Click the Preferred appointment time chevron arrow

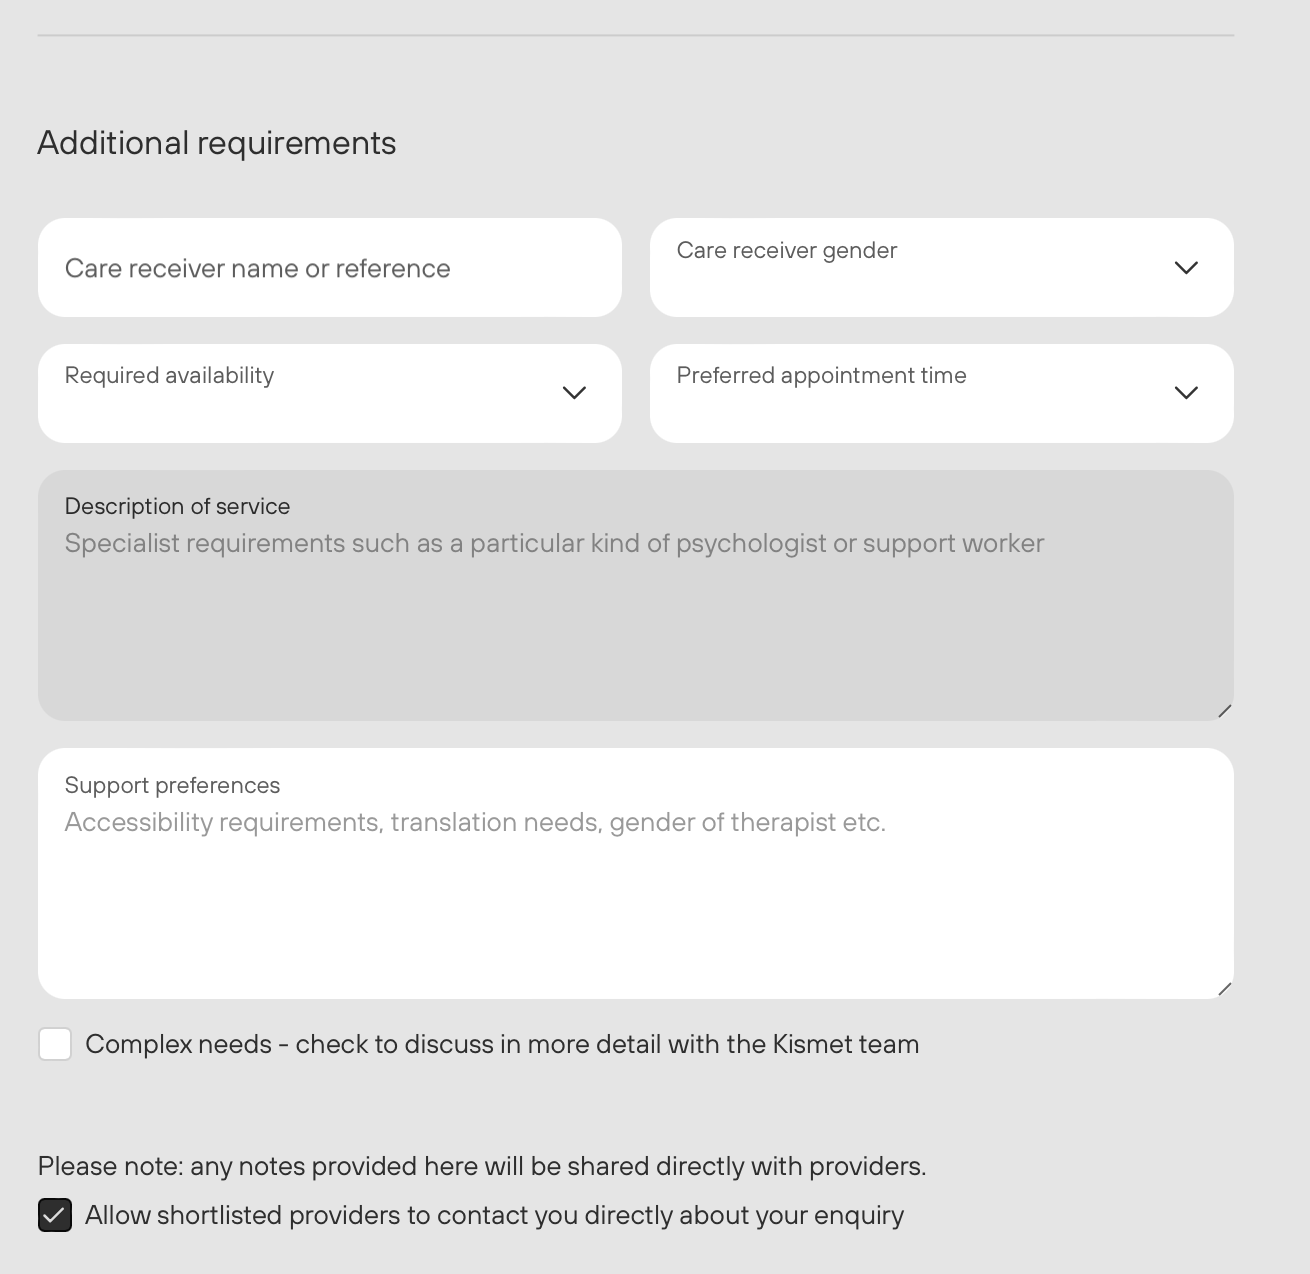point(1186,393)
